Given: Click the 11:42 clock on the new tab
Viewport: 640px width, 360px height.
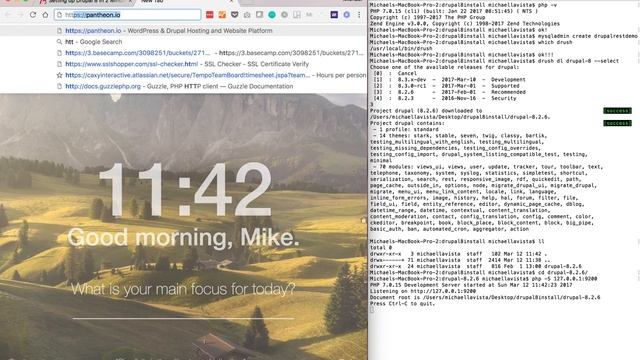Looking at the screenshot, I should pos(184,189).
